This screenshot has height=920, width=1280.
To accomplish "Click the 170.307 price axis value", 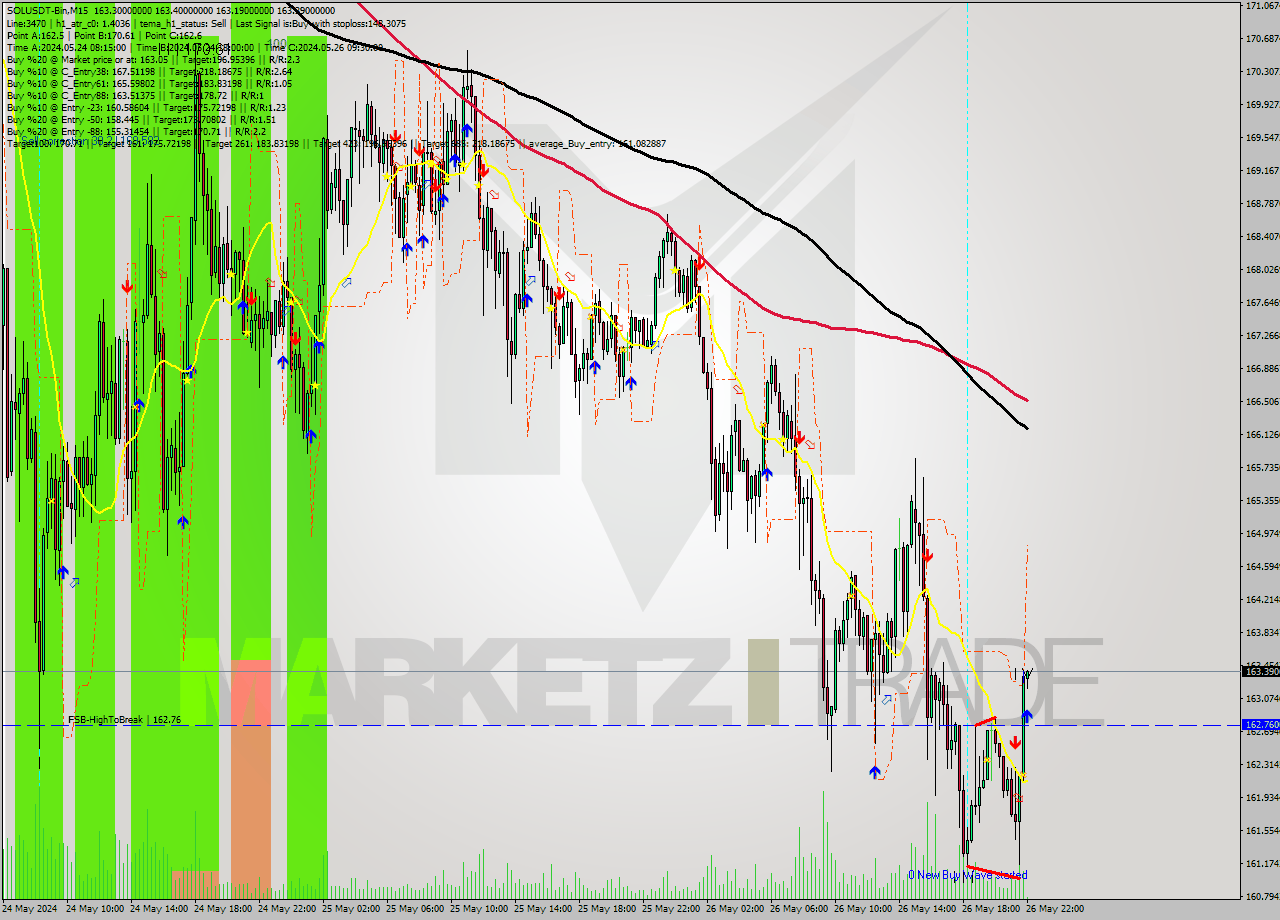I will pos(1263,72).
